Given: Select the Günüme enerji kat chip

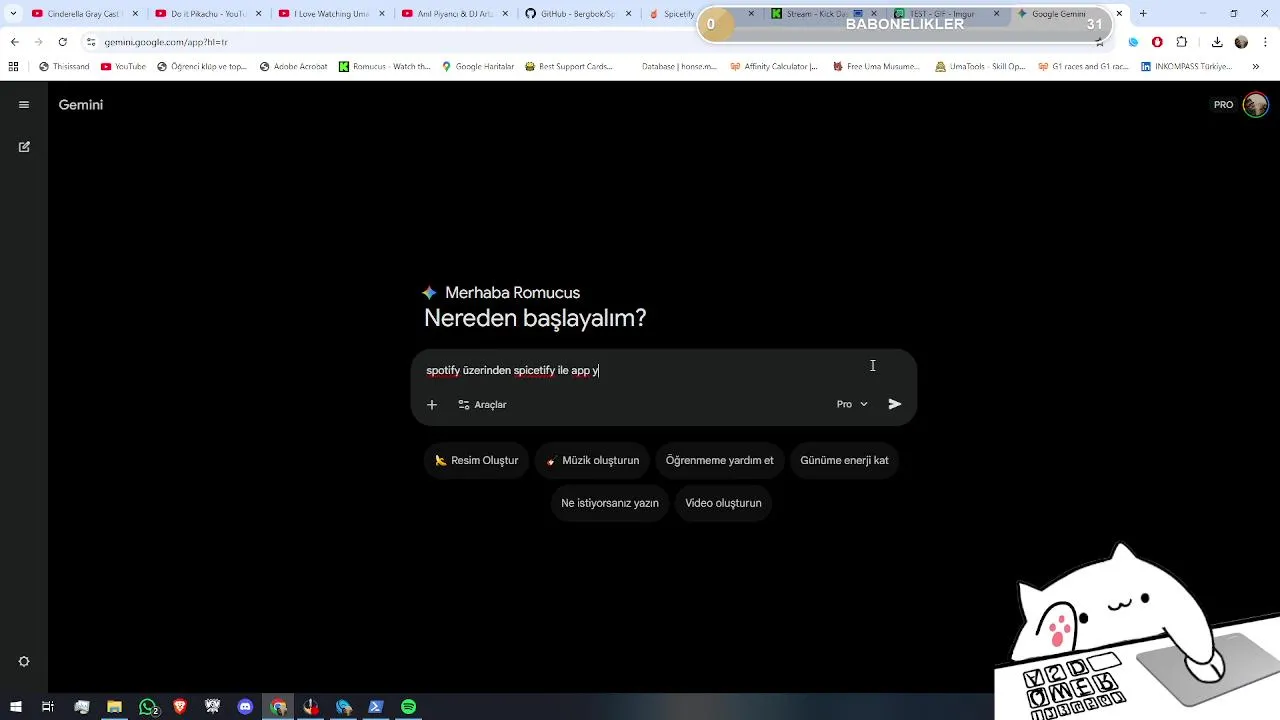Looking at the screenshot, I should point(844,460).
